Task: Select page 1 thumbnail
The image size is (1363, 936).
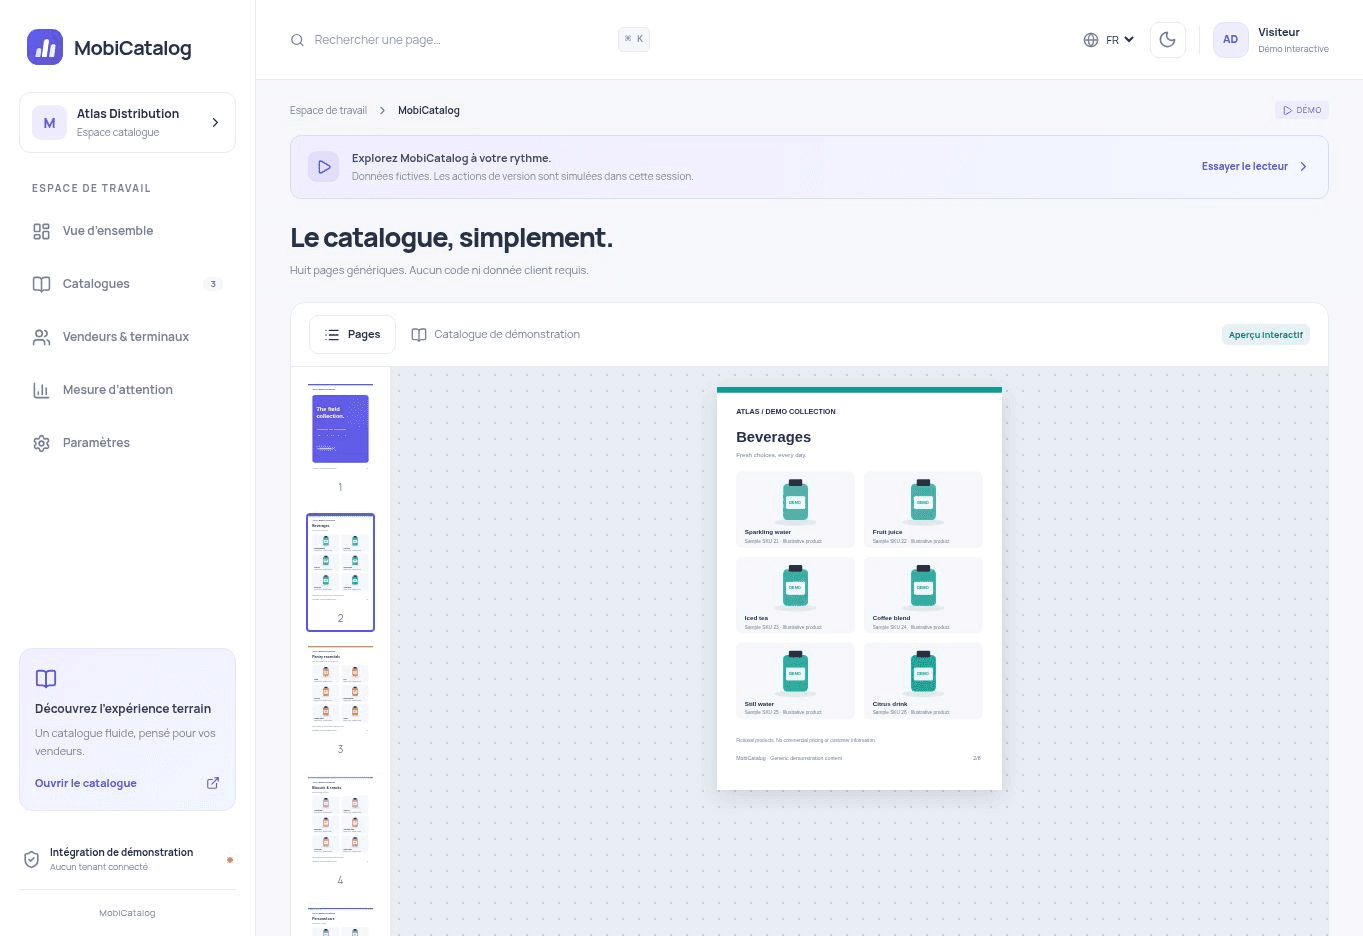Action: click(x=340, y=439)
